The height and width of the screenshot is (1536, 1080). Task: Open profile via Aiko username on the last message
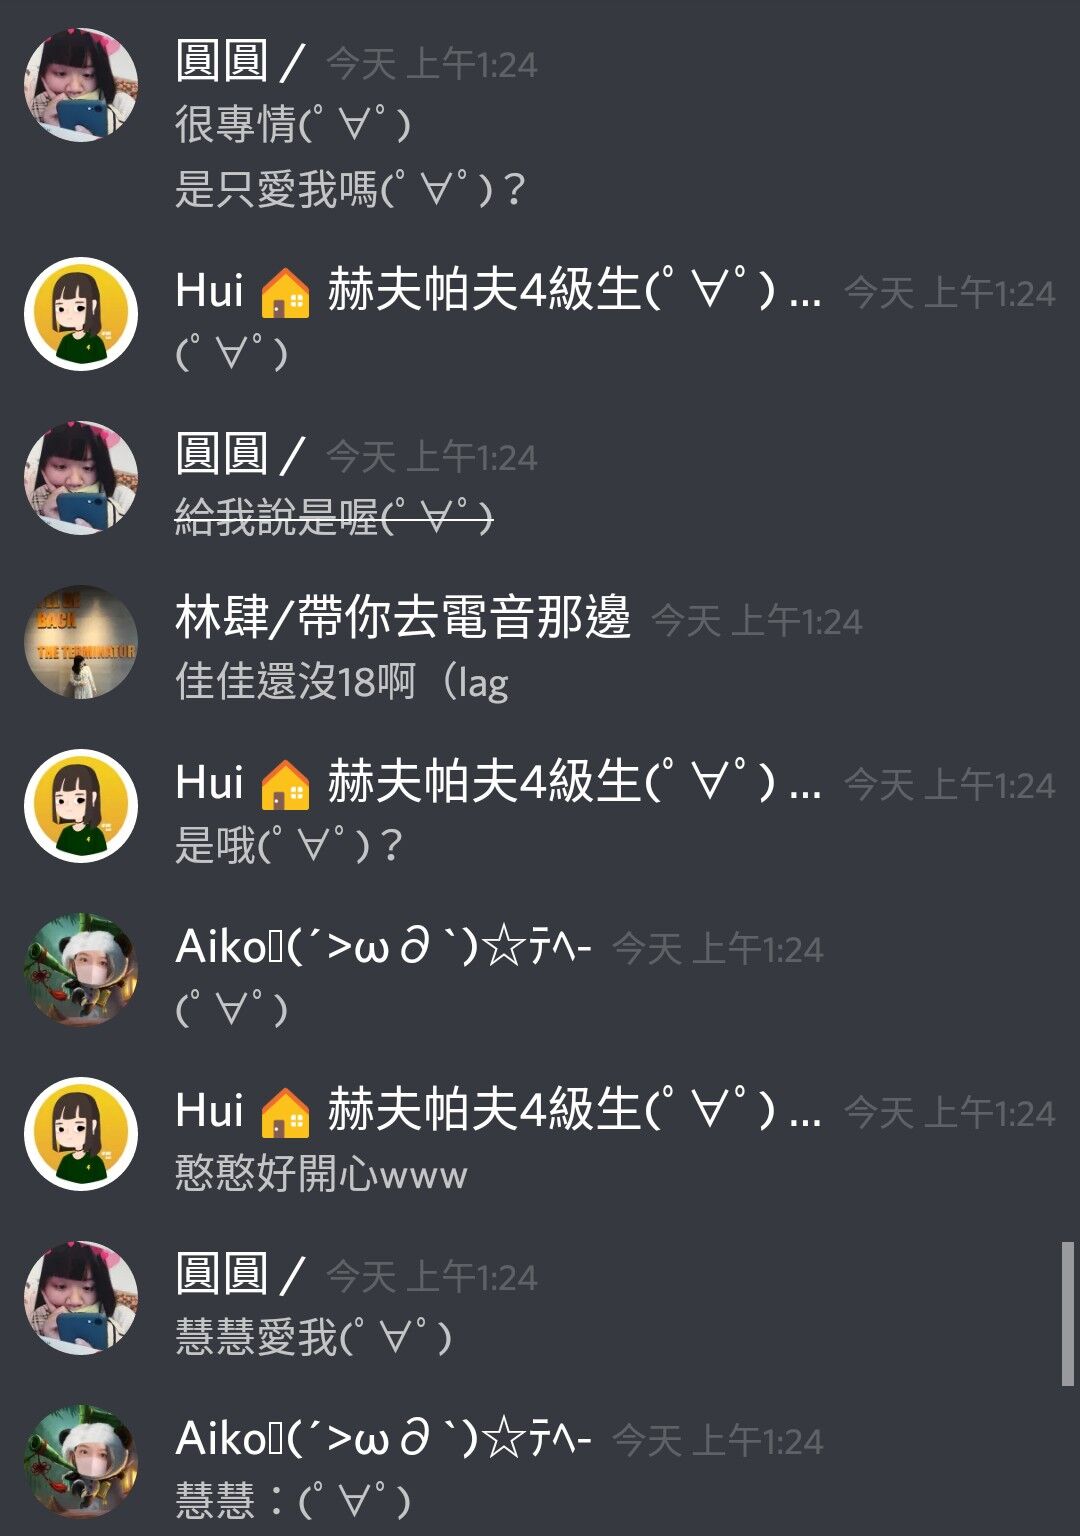coord(384,1440)
